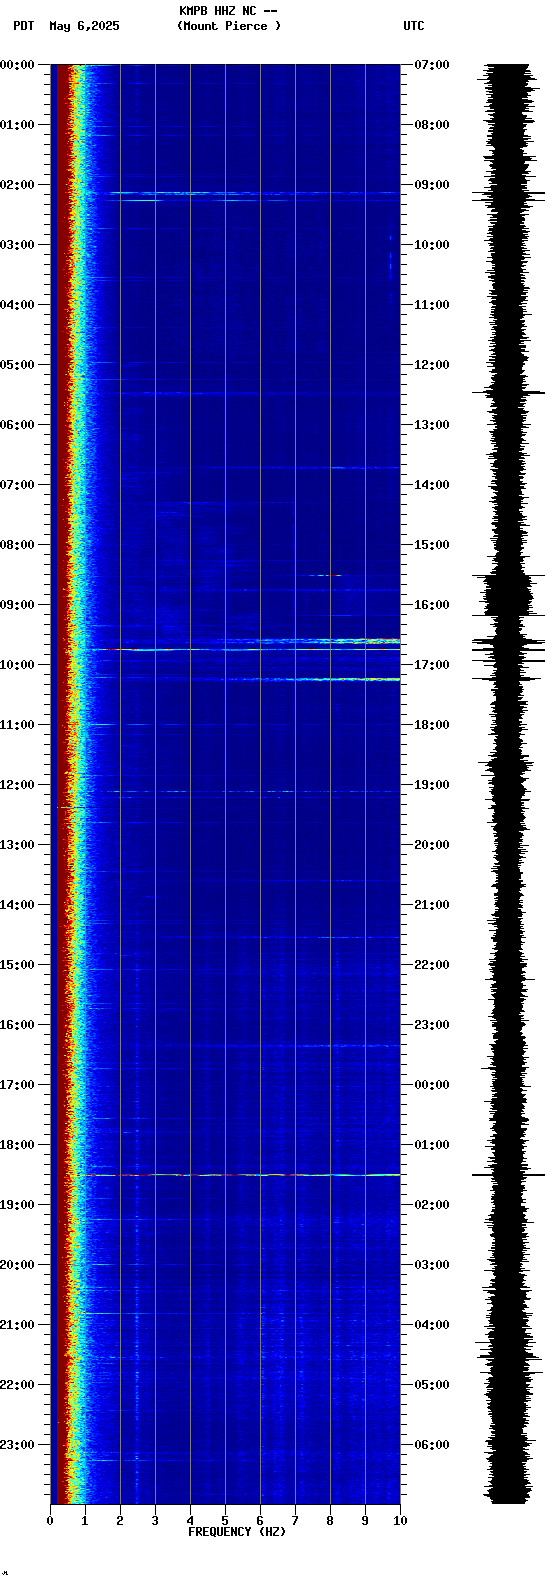552x1584 pixels.
Task: Click the 07:00 label on UTC axis
Action: pos(432,65)
